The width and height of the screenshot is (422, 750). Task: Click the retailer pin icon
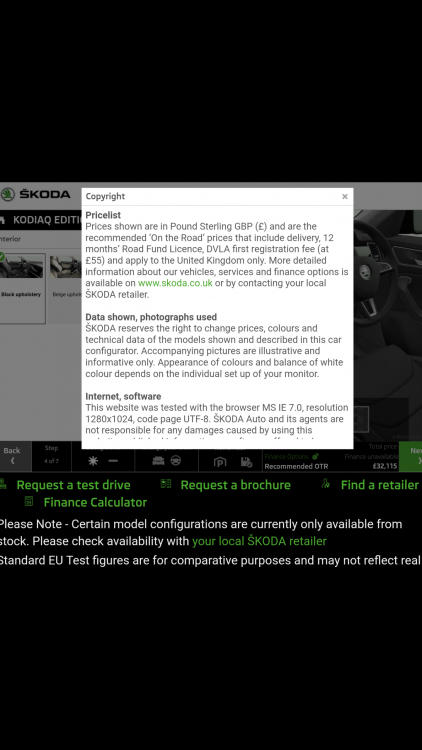tap(326, 484)
